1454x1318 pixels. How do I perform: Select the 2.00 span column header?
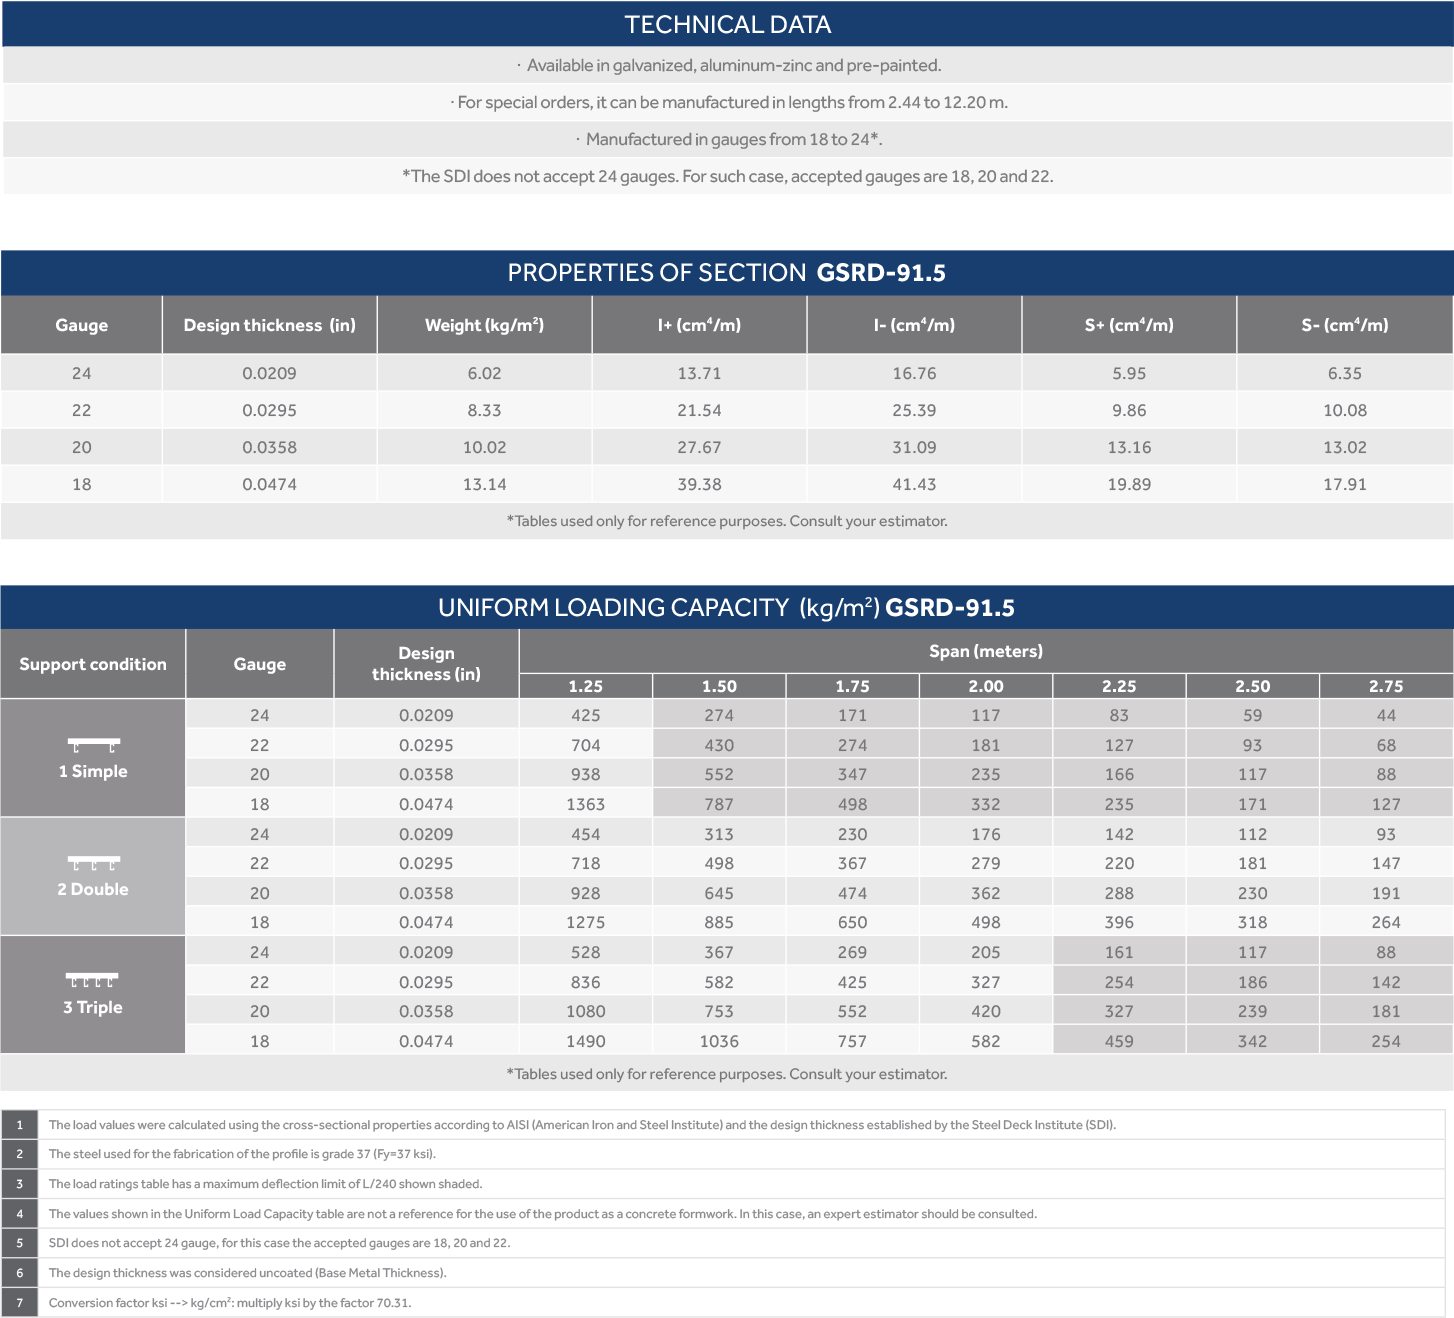click(x=985, y=686)
